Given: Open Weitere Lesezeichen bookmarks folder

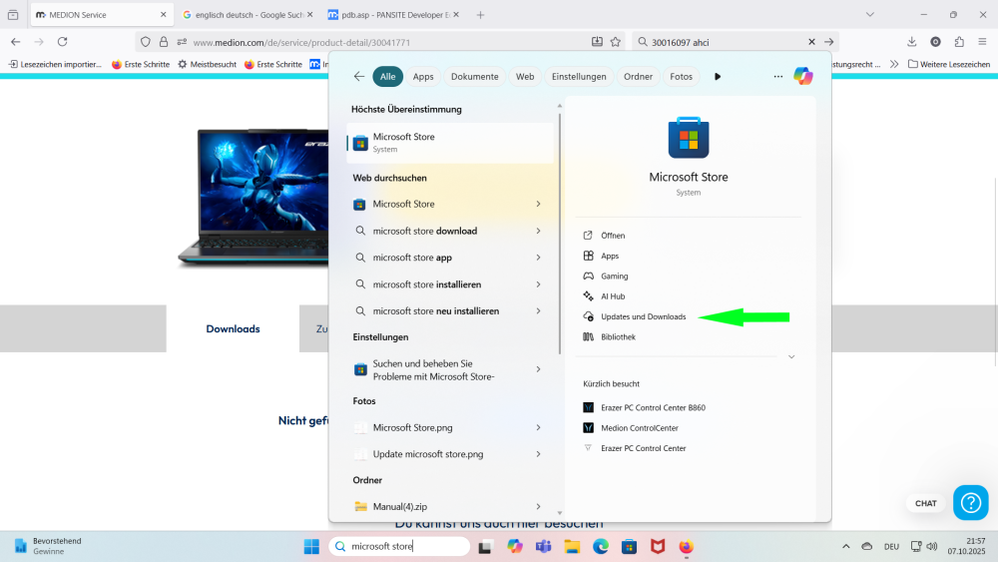Looking at the screenshot, I should click(x=949, y=64).
